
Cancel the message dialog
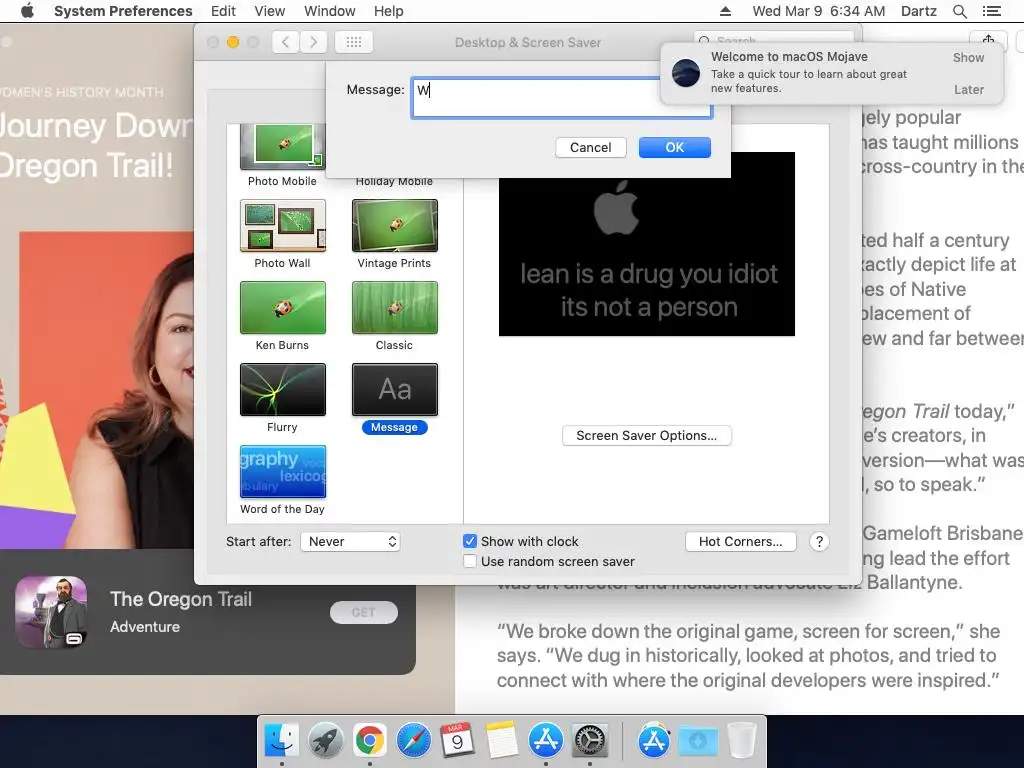(590, 148)
